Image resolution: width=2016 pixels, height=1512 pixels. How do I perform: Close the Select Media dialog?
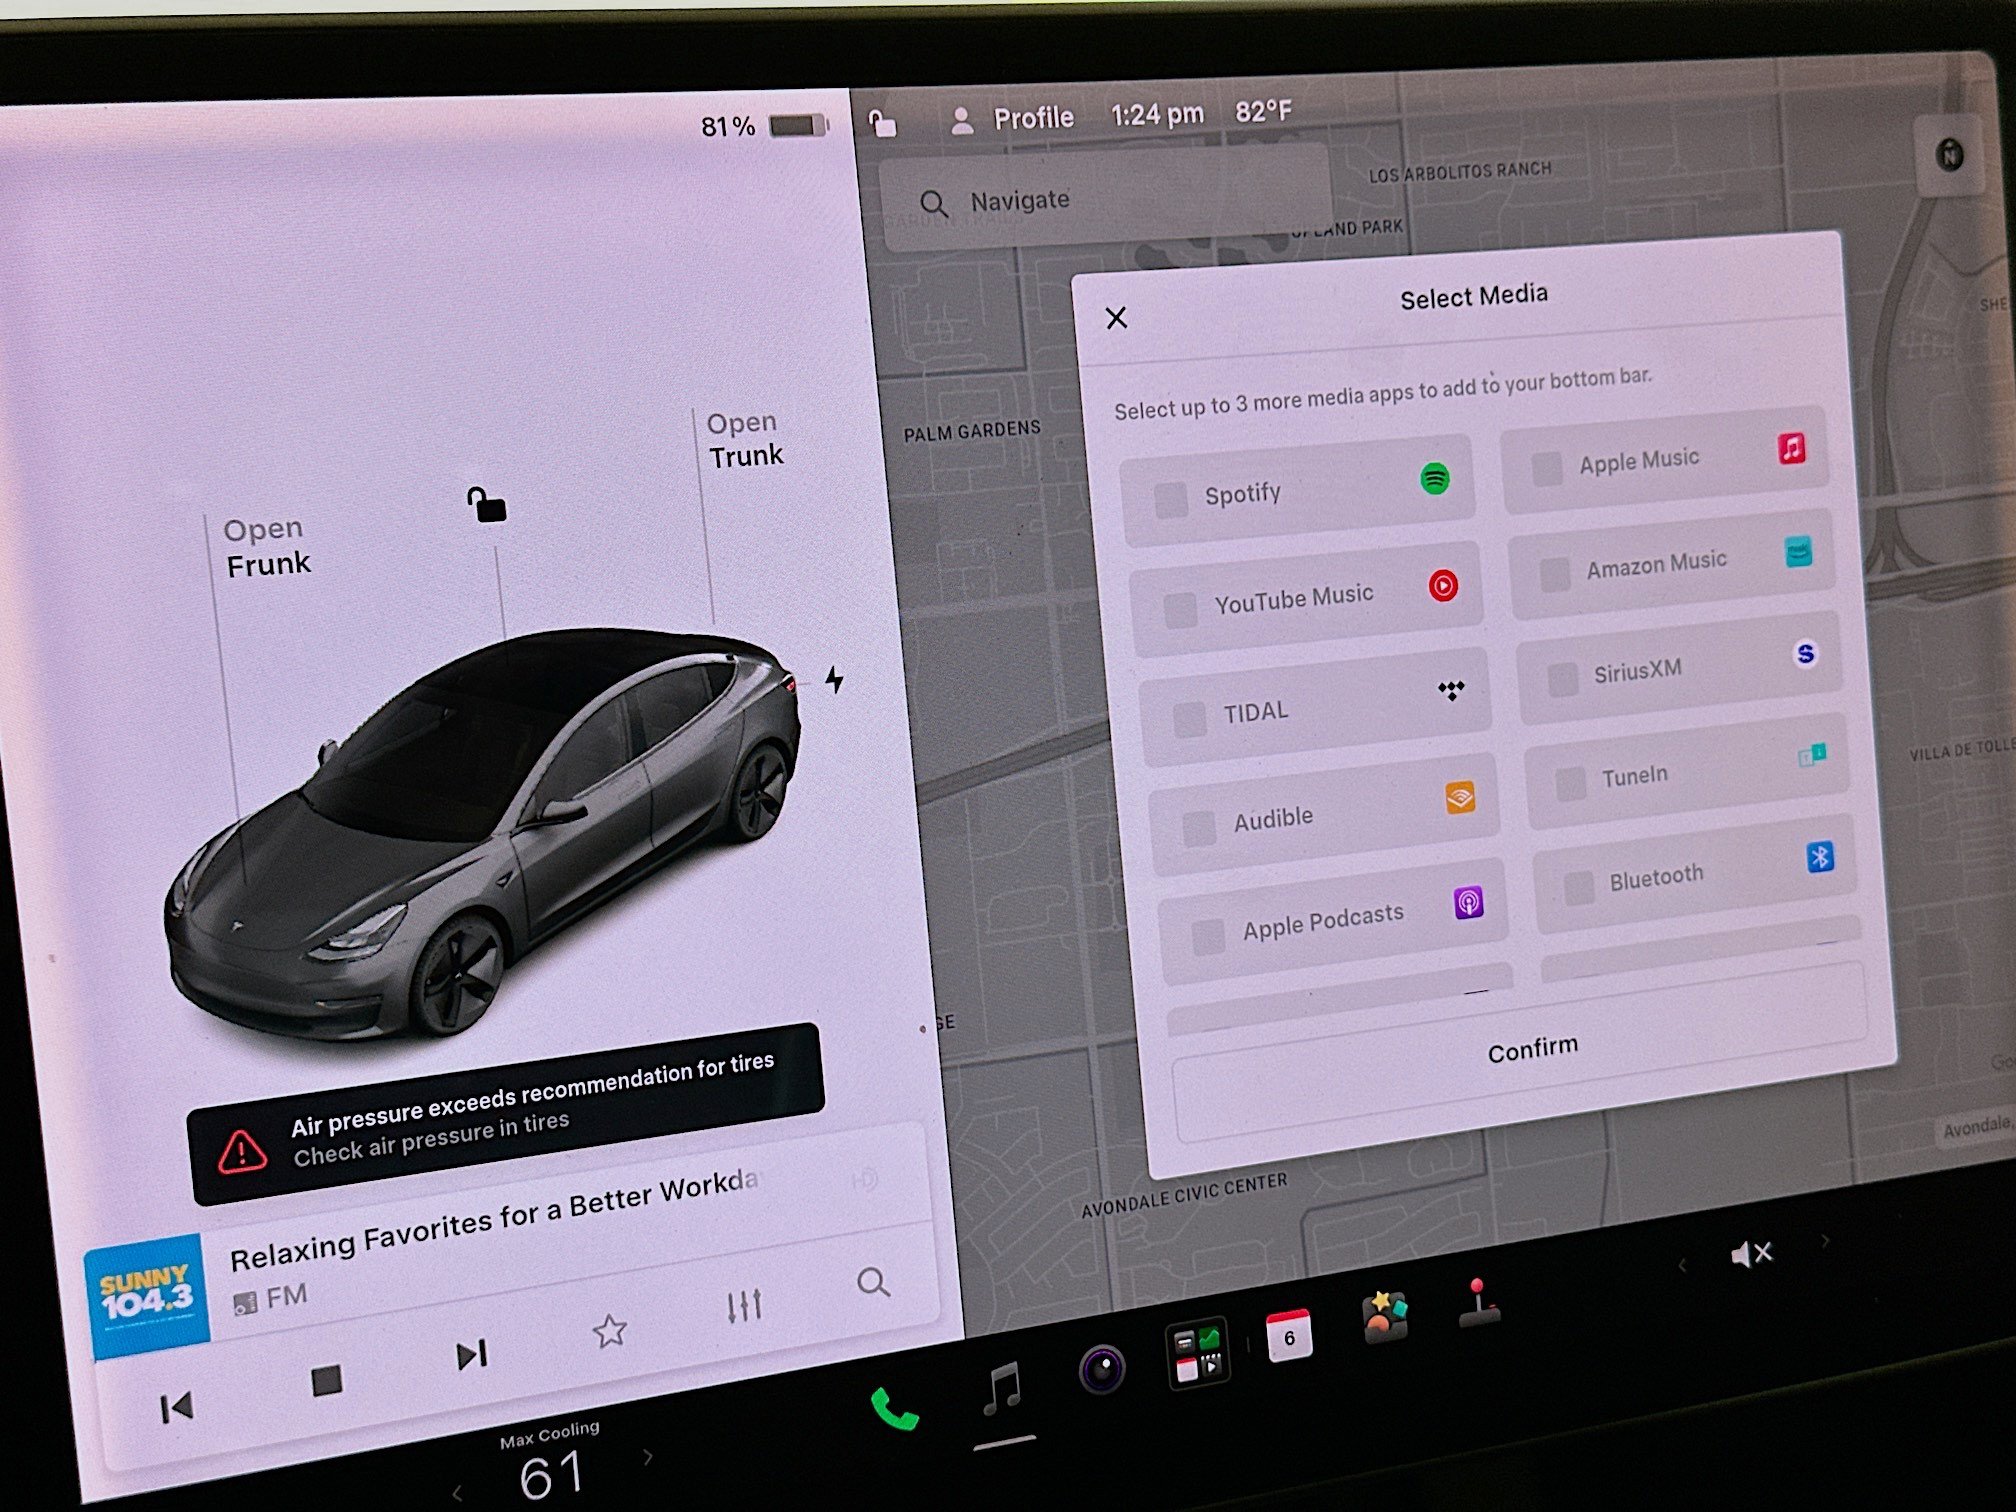point(1116,318)
